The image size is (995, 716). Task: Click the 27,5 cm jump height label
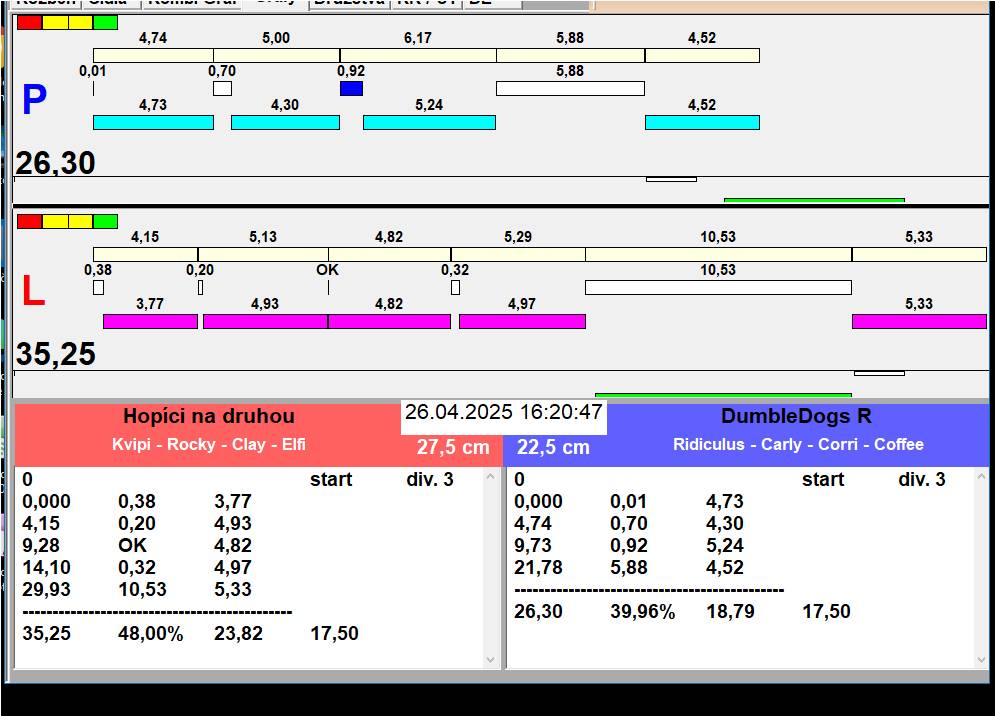(x=453, y=447)
